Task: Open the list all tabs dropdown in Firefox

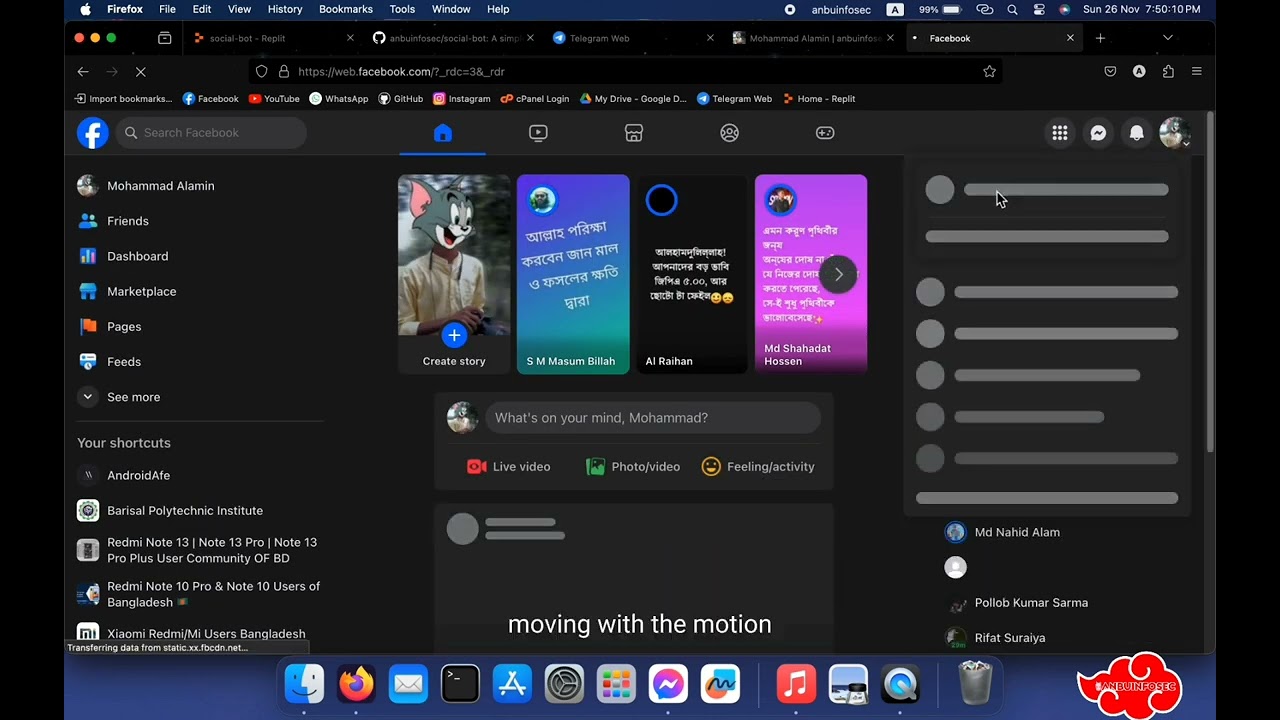Action: [x=1167, y=38]
